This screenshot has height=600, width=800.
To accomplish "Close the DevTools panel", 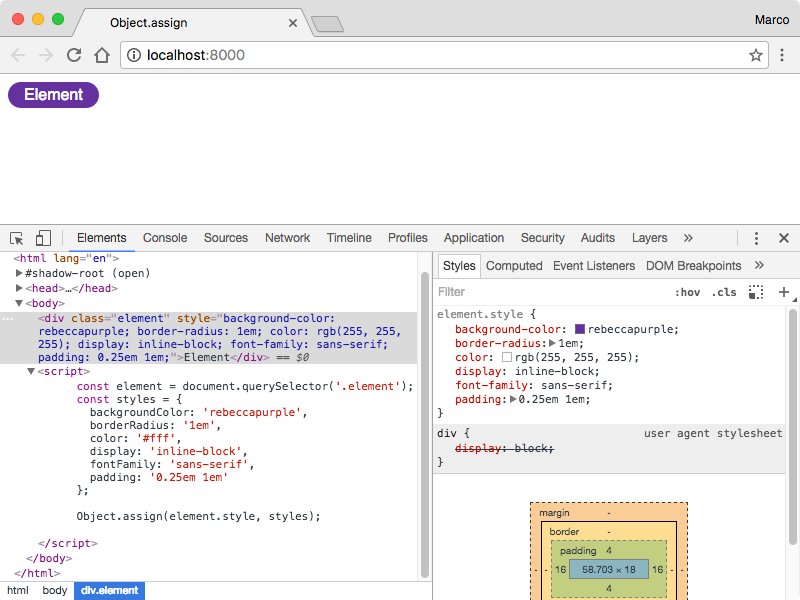I will pos(784,238).
